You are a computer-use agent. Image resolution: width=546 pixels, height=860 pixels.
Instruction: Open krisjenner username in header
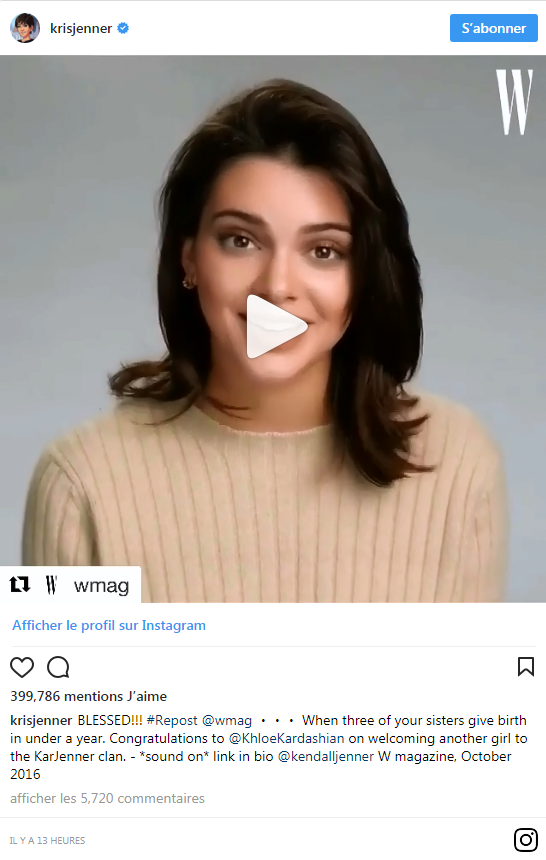[x=81, y=28]
